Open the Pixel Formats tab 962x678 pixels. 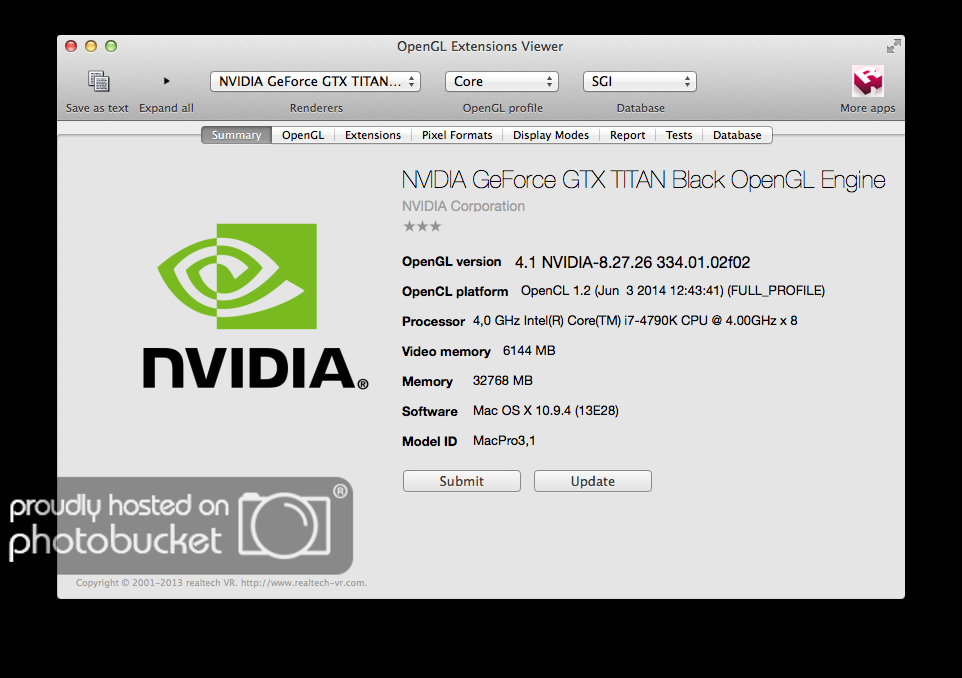click(457, 135)
